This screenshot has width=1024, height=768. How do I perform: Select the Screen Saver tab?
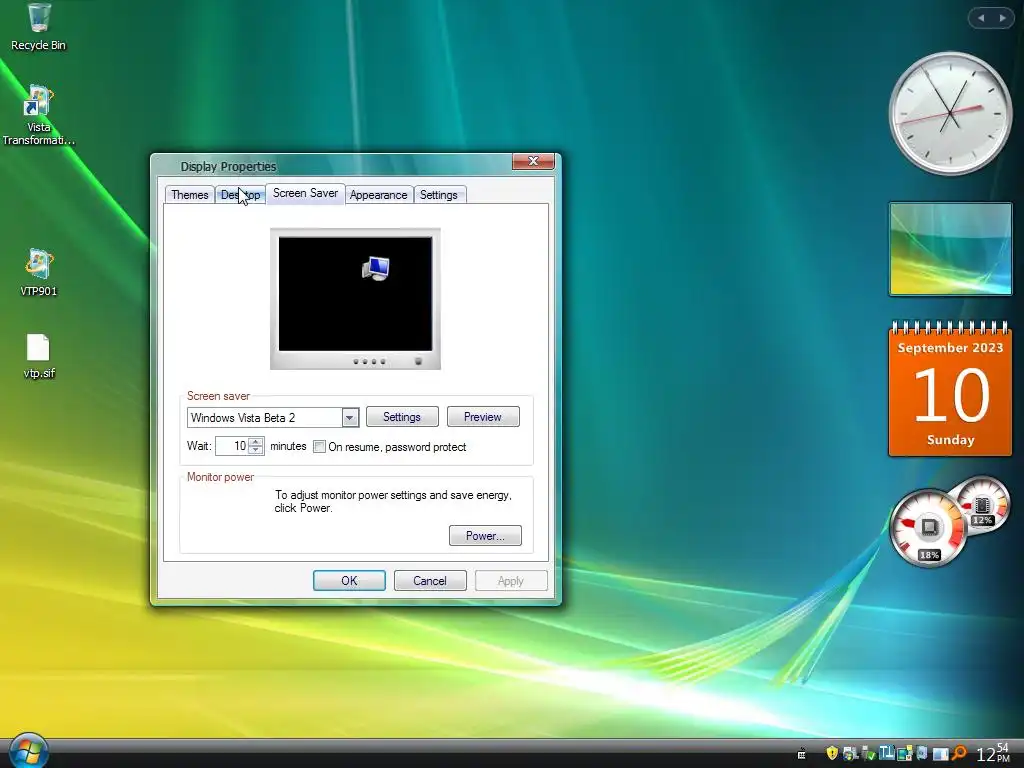[x=305, y=193]
